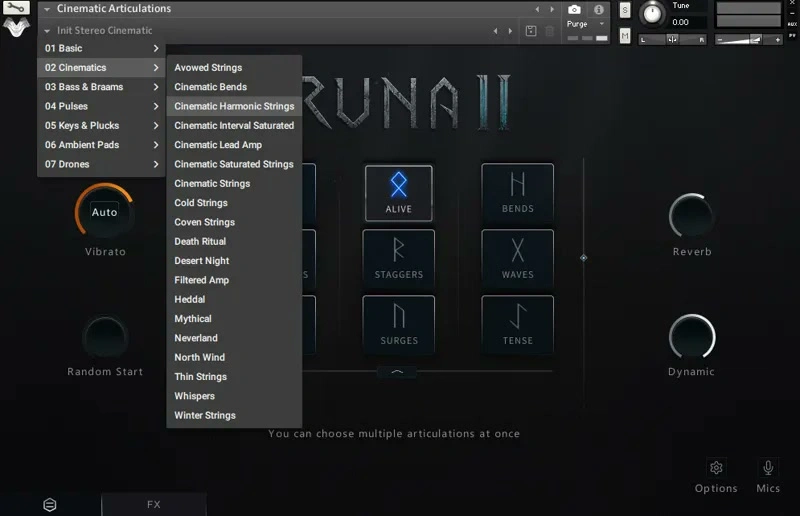800x516 pixels.
Task: Choose the Cold Strings preset
Action: pos(234,203)
